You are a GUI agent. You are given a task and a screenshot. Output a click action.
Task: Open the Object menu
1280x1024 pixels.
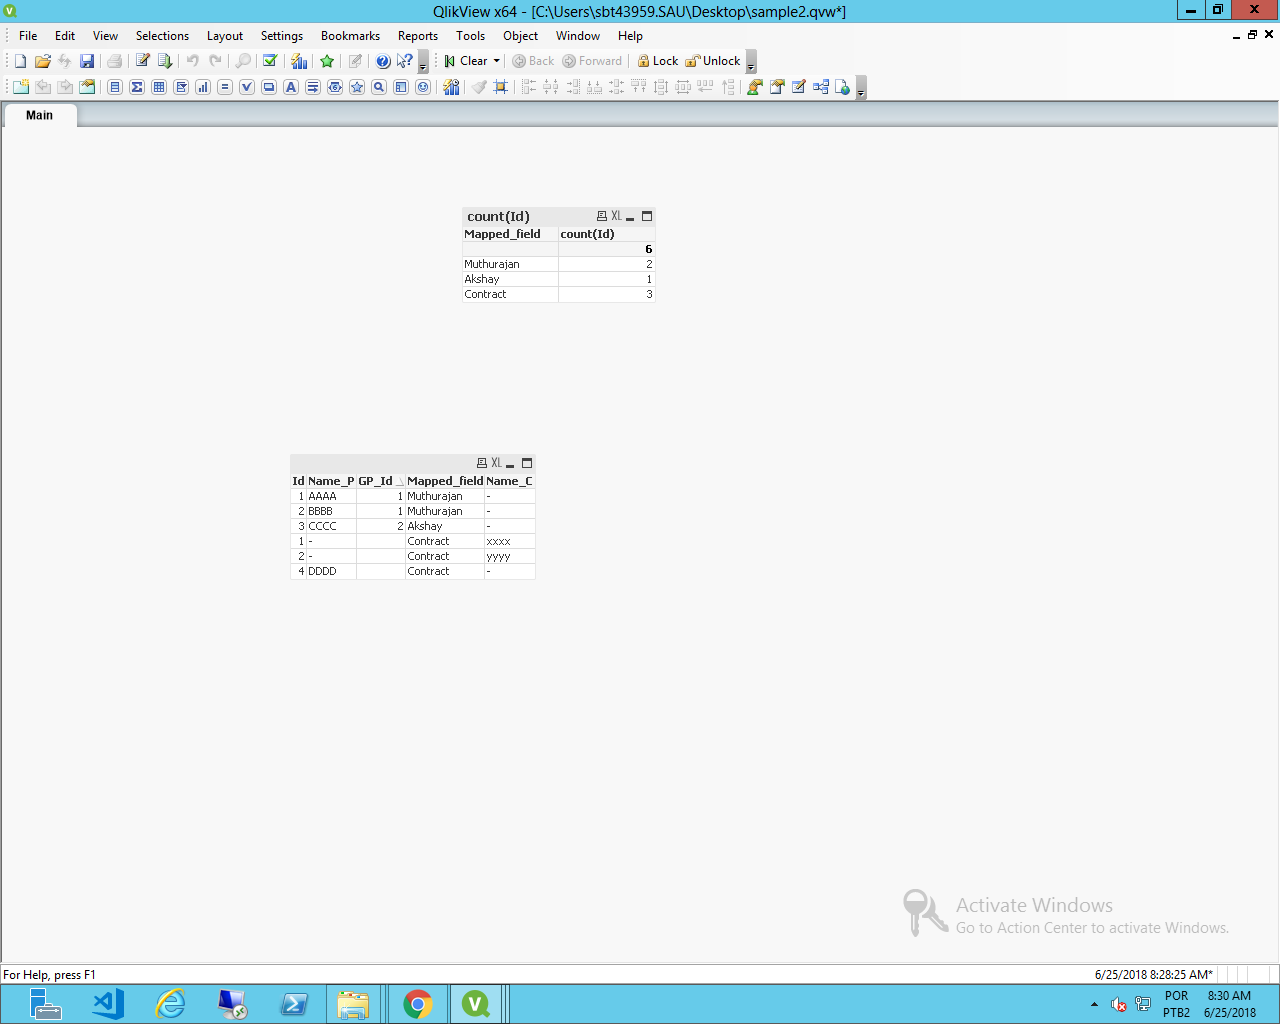pyautogui.click(x=521, y=36)
